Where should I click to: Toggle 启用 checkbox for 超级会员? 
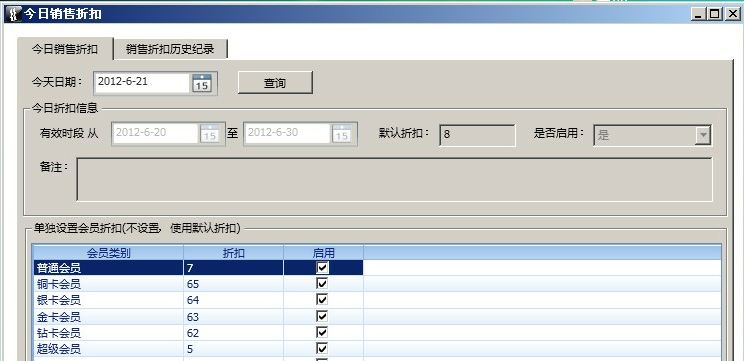pyautogui.click(x=322, y=349)
